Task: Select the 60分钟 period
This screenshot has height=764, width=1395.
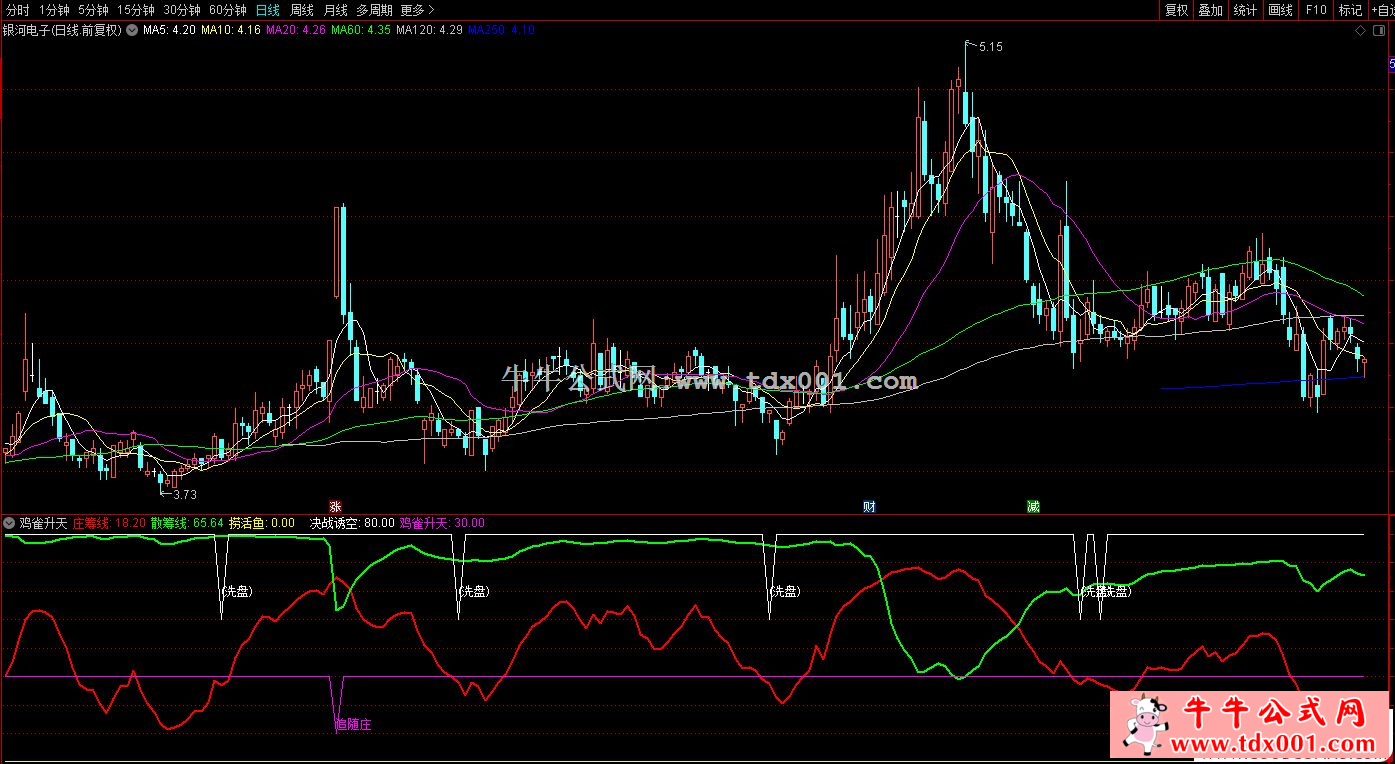Action: (x=228, y=10)
